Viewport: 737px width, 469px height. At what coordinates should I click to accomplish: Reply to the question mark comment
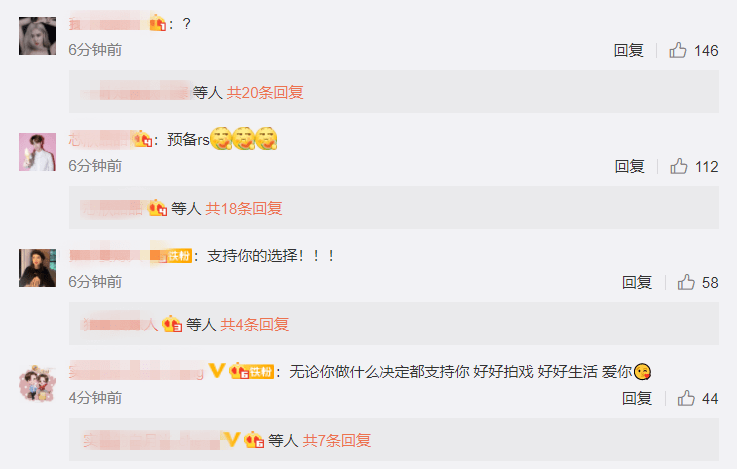tap(628, 50)
